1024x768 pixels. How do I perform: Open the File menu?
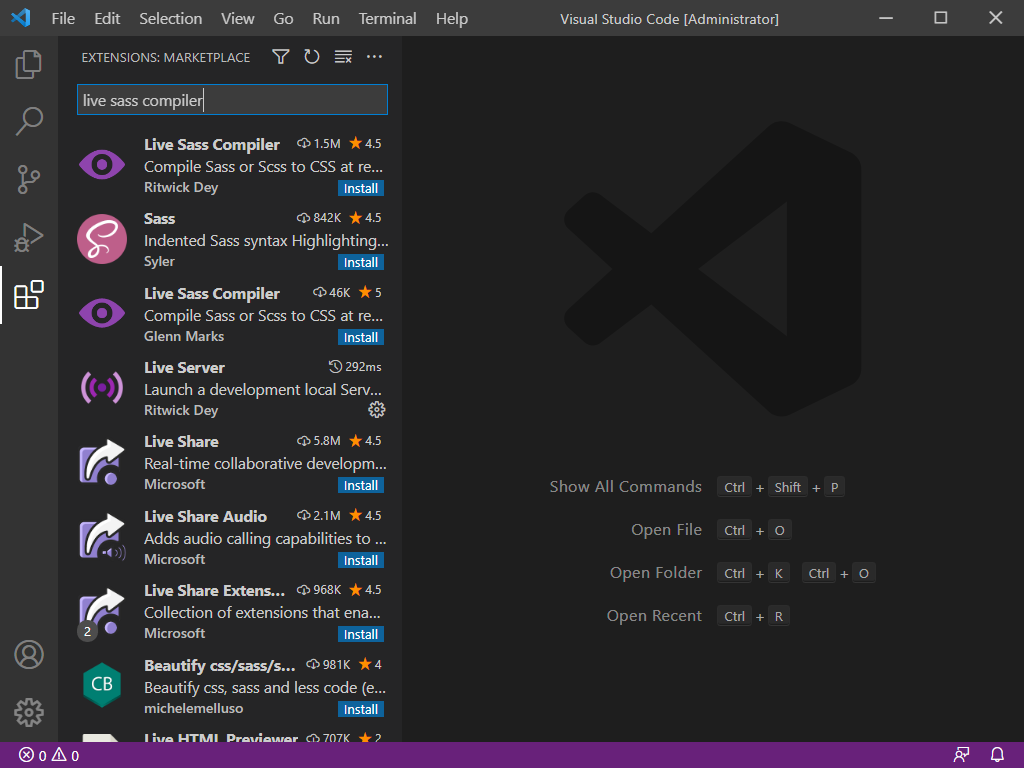click(x=63, y=18)
